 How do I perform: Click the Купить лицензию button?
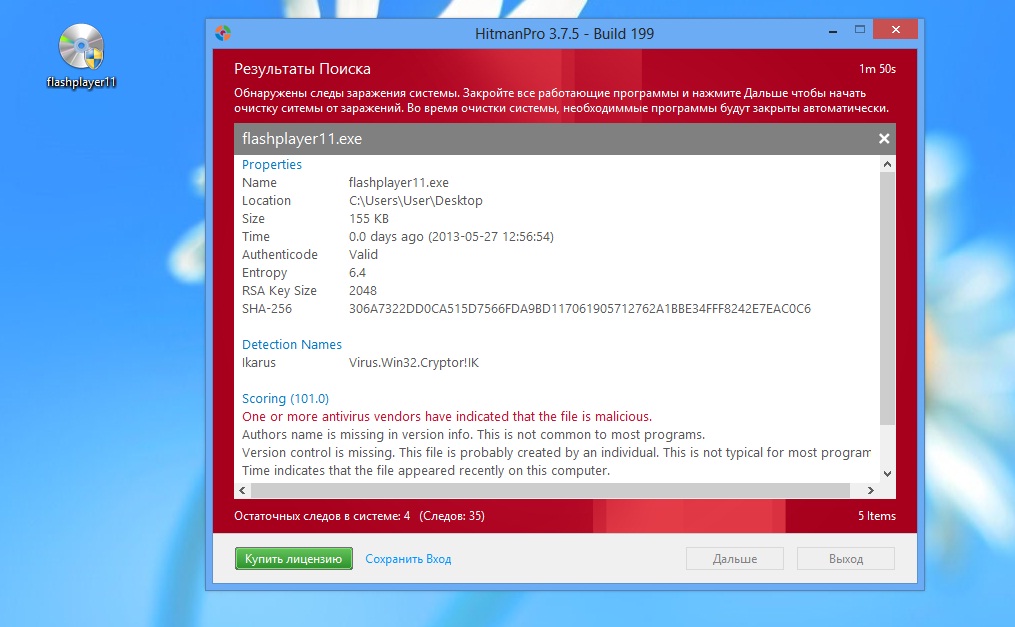[x=293, y=558]
